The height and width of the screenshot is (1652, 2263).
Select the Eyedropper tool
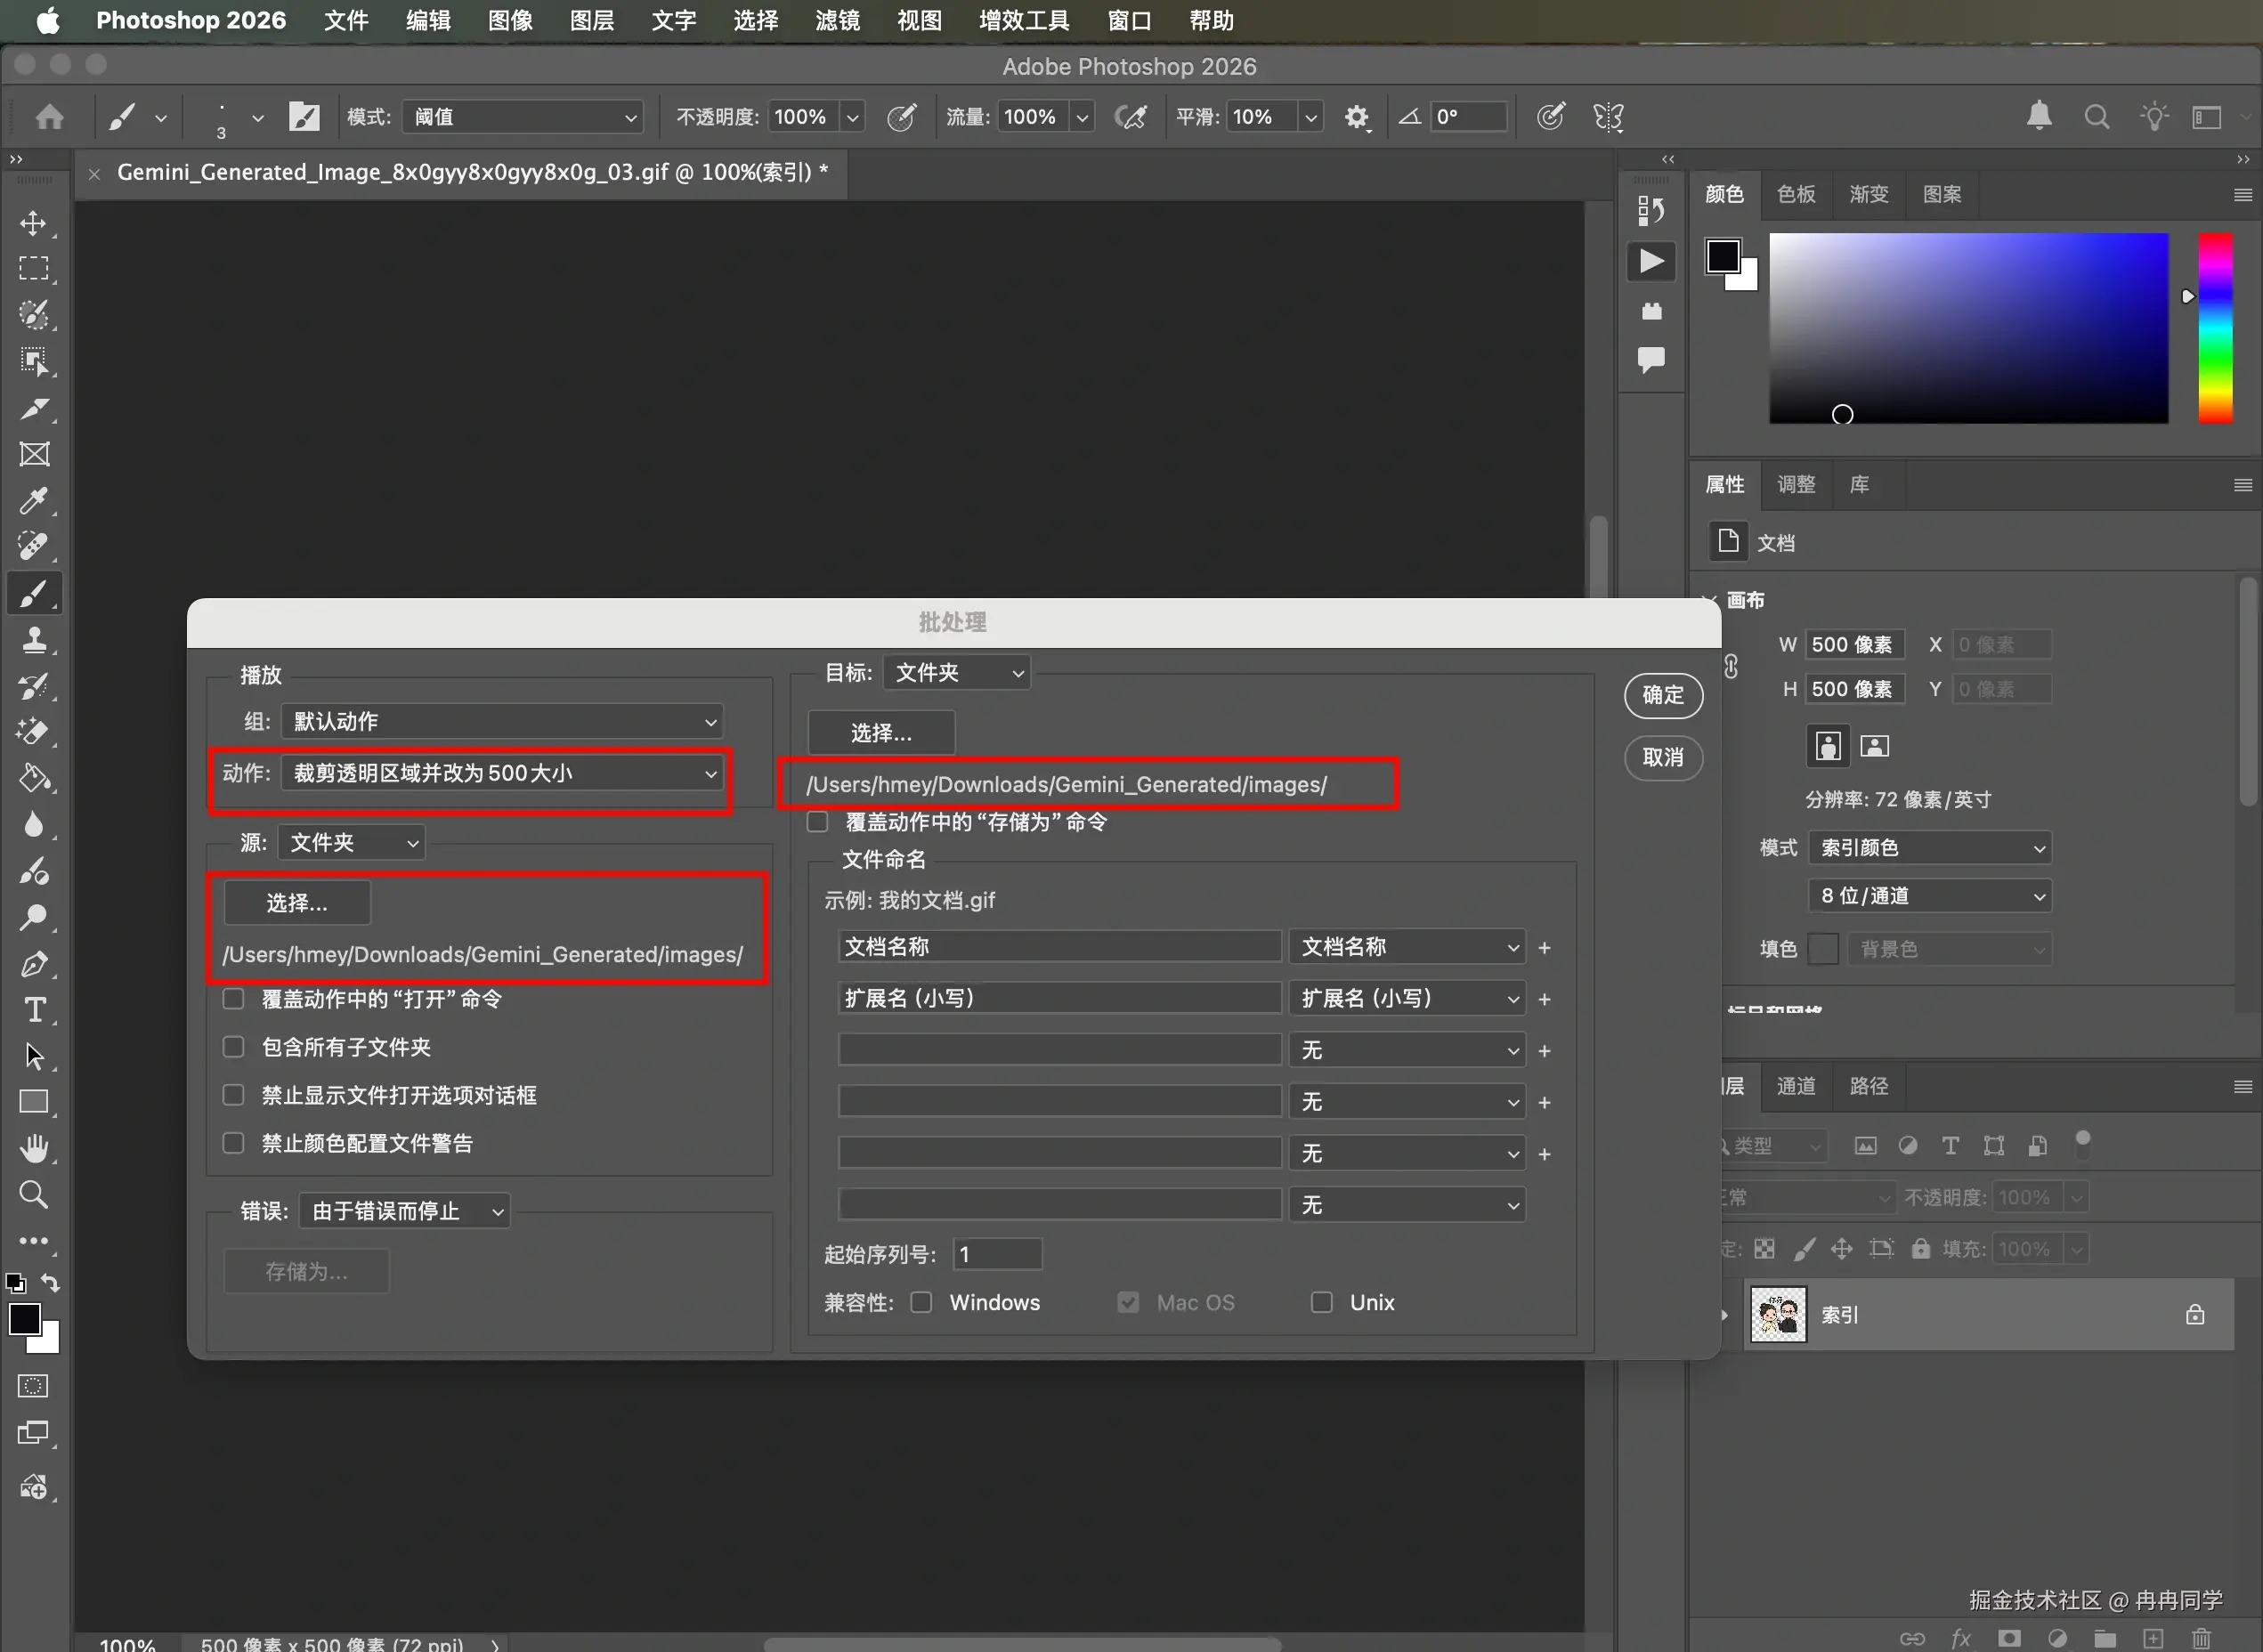coord(33,500)
